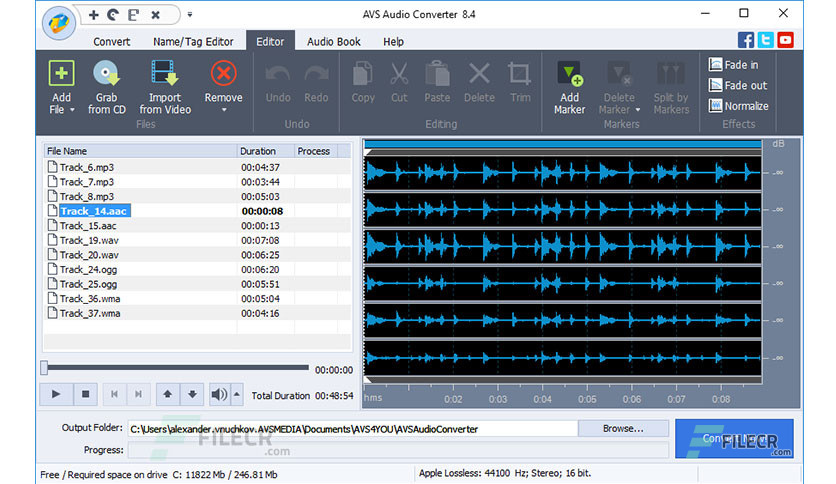Sort by Duration column header
This screenshot has width=836, height=484.
[x=266, y=151]
